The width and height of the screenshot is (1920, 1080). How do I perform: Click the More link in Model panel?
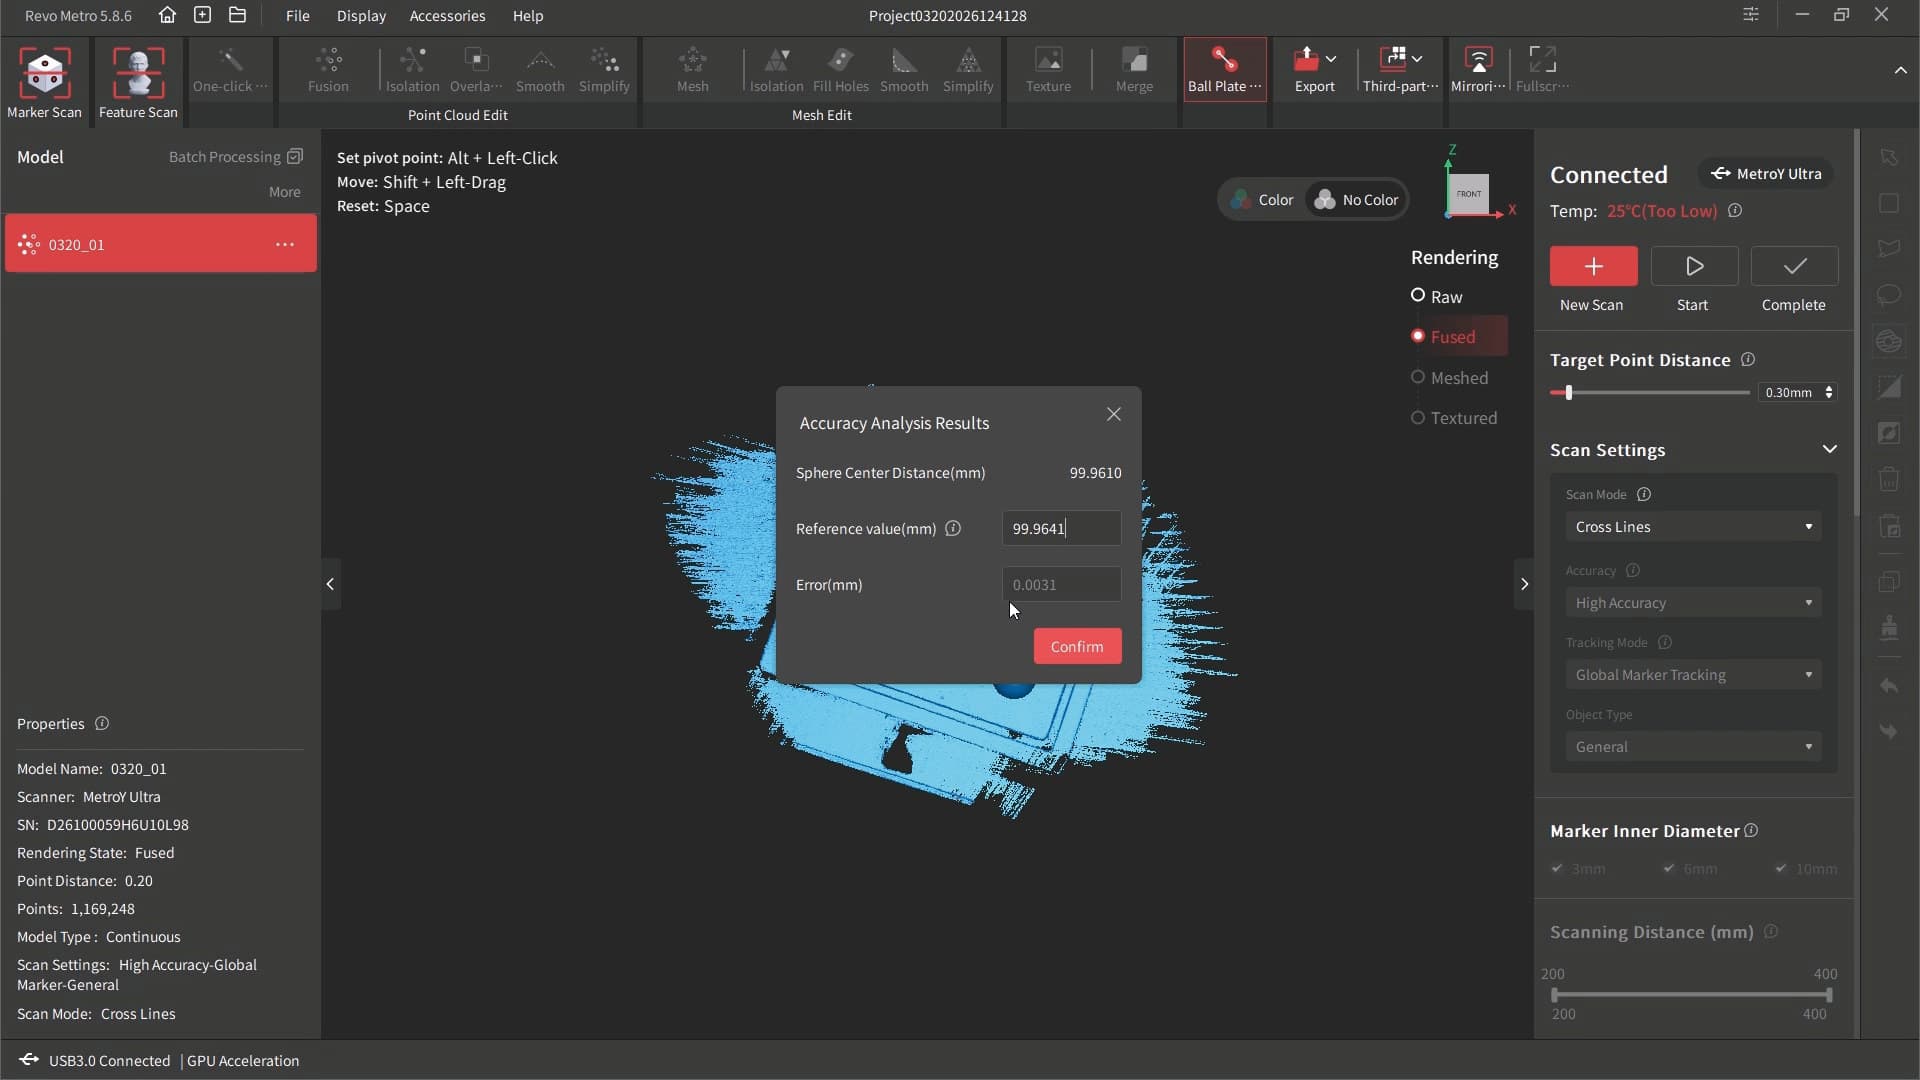pyautogui.click(x=284, y=192)
